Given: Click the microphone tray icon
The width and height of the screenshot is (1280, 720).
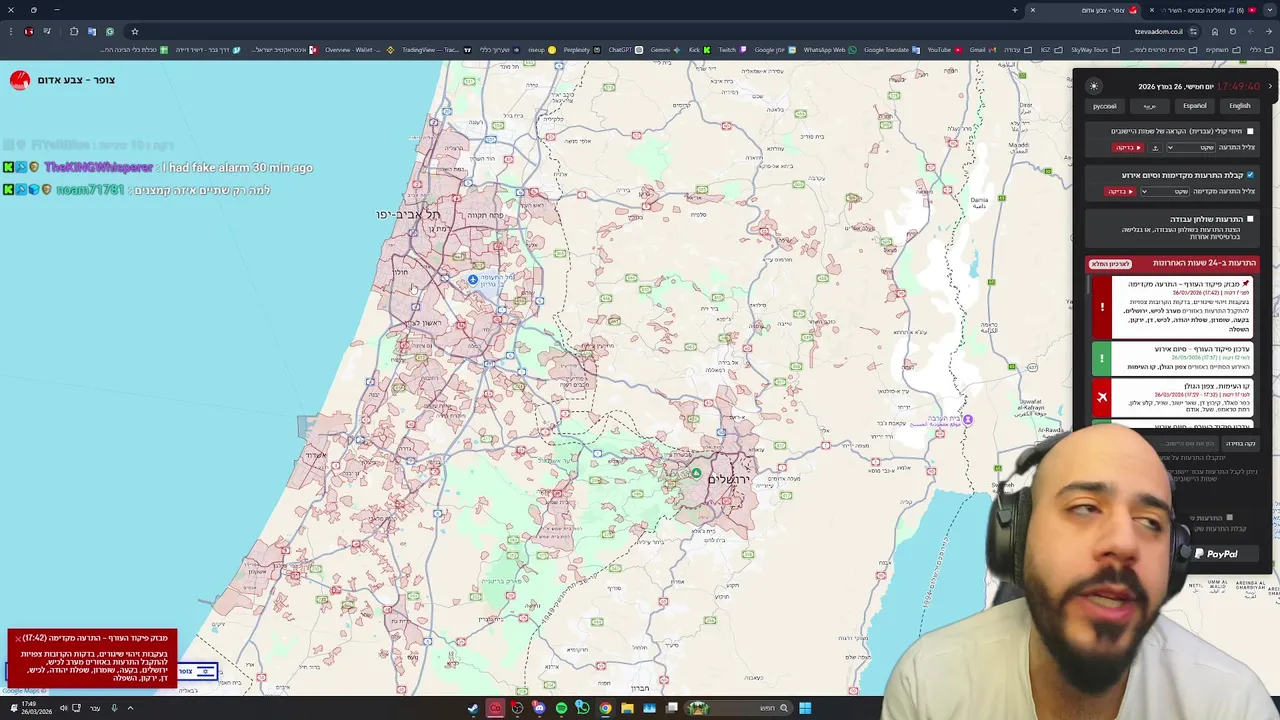Looking at the screenshot, I should (x=113, y=708).
